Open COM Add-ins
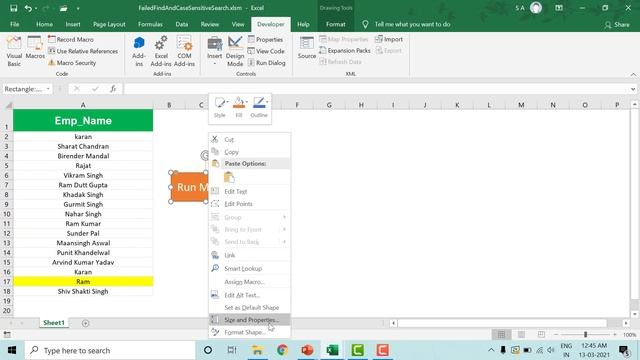The width and height of the screenshot is (640, 360). click(184, 51)
